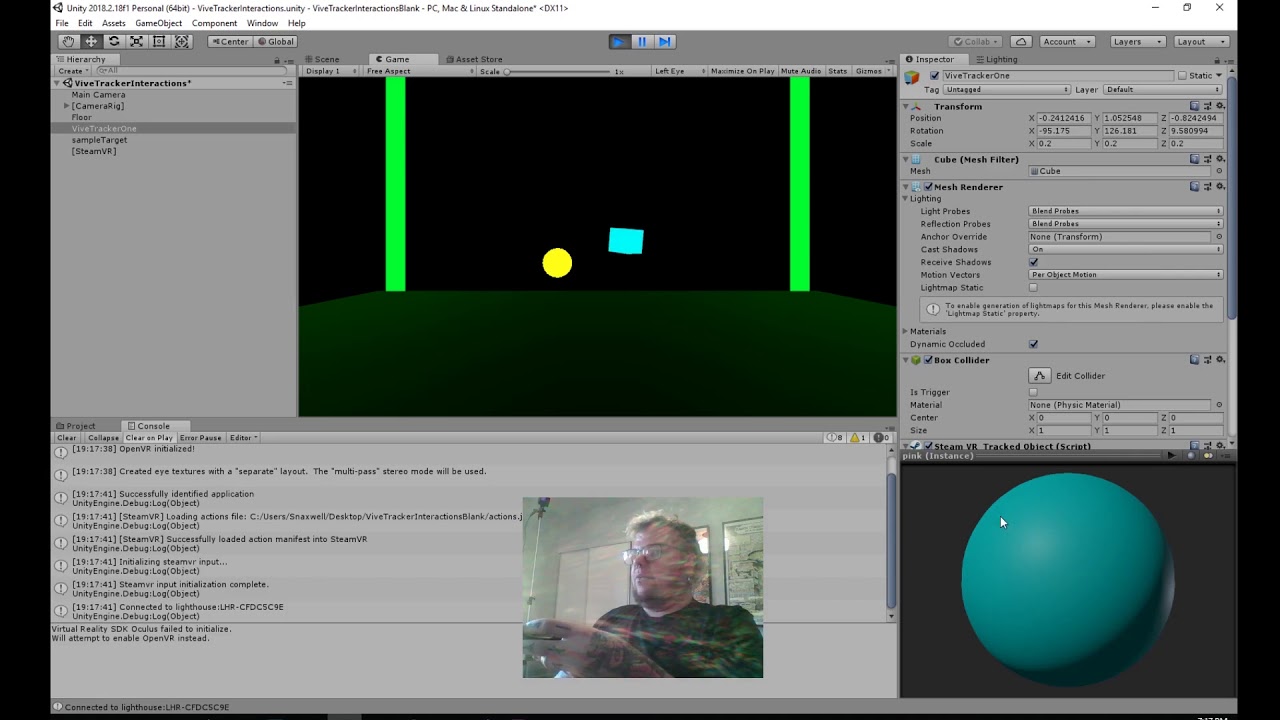
Task: Open Transform component preset icon
Action: click(1207, 106)
